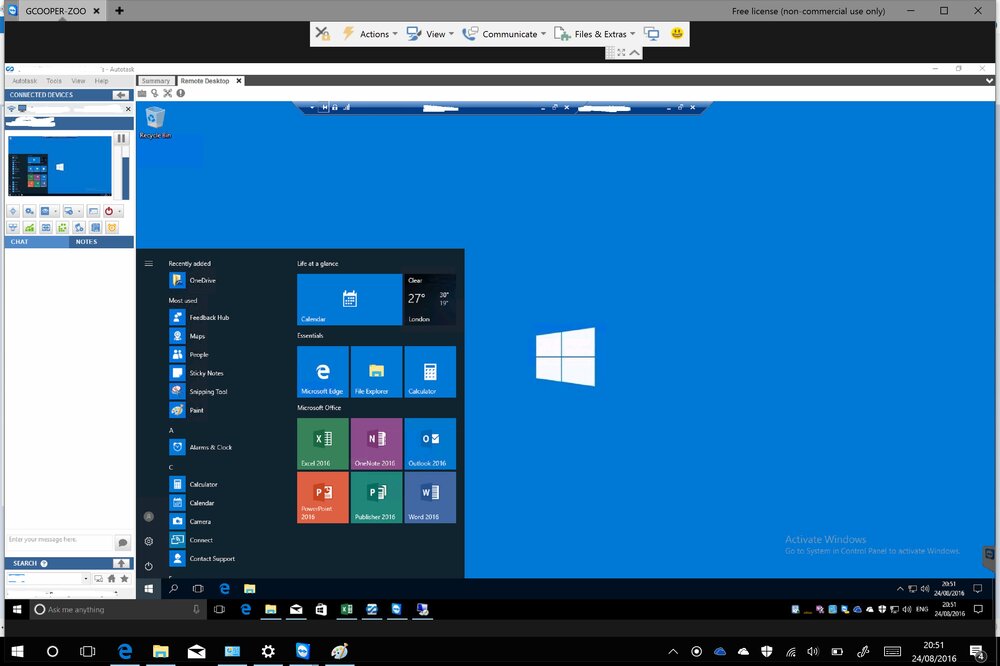Viewport: 1000px width, 666px height.
Task: Open TeamViewer from the local bottom taskbar
Action: (303, 651)
